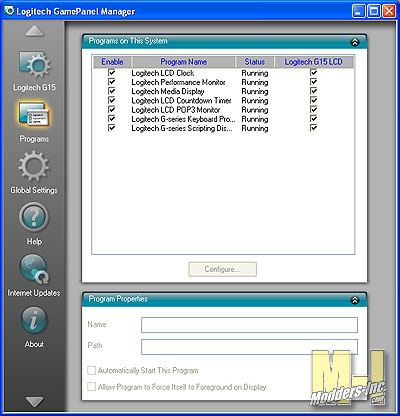The height and width of the screenshot is (416, 400).
Task: Sort by the Program Name column header
Action: tap(184, 62)
